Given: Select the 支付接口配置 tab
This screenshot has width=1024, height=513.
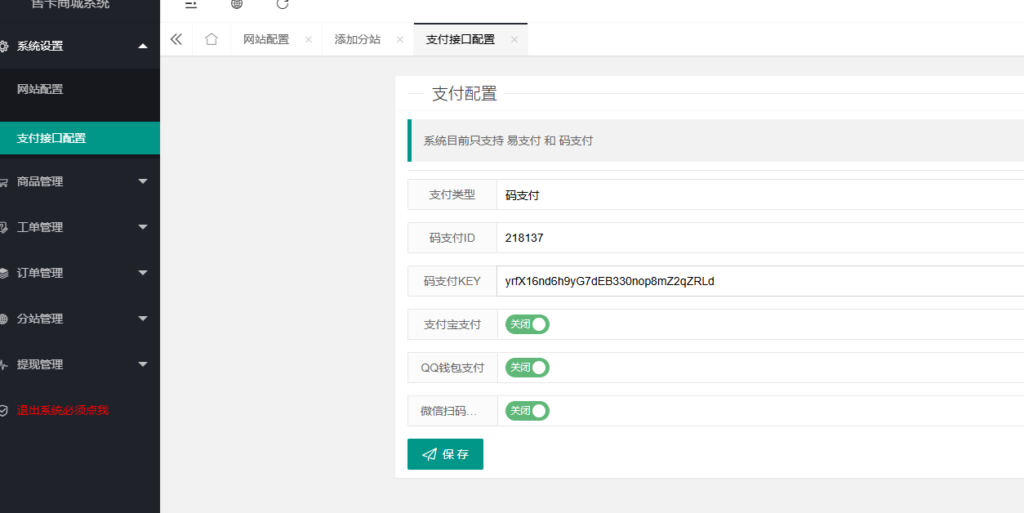Looking at the screenshot, I should click(460, 39).
